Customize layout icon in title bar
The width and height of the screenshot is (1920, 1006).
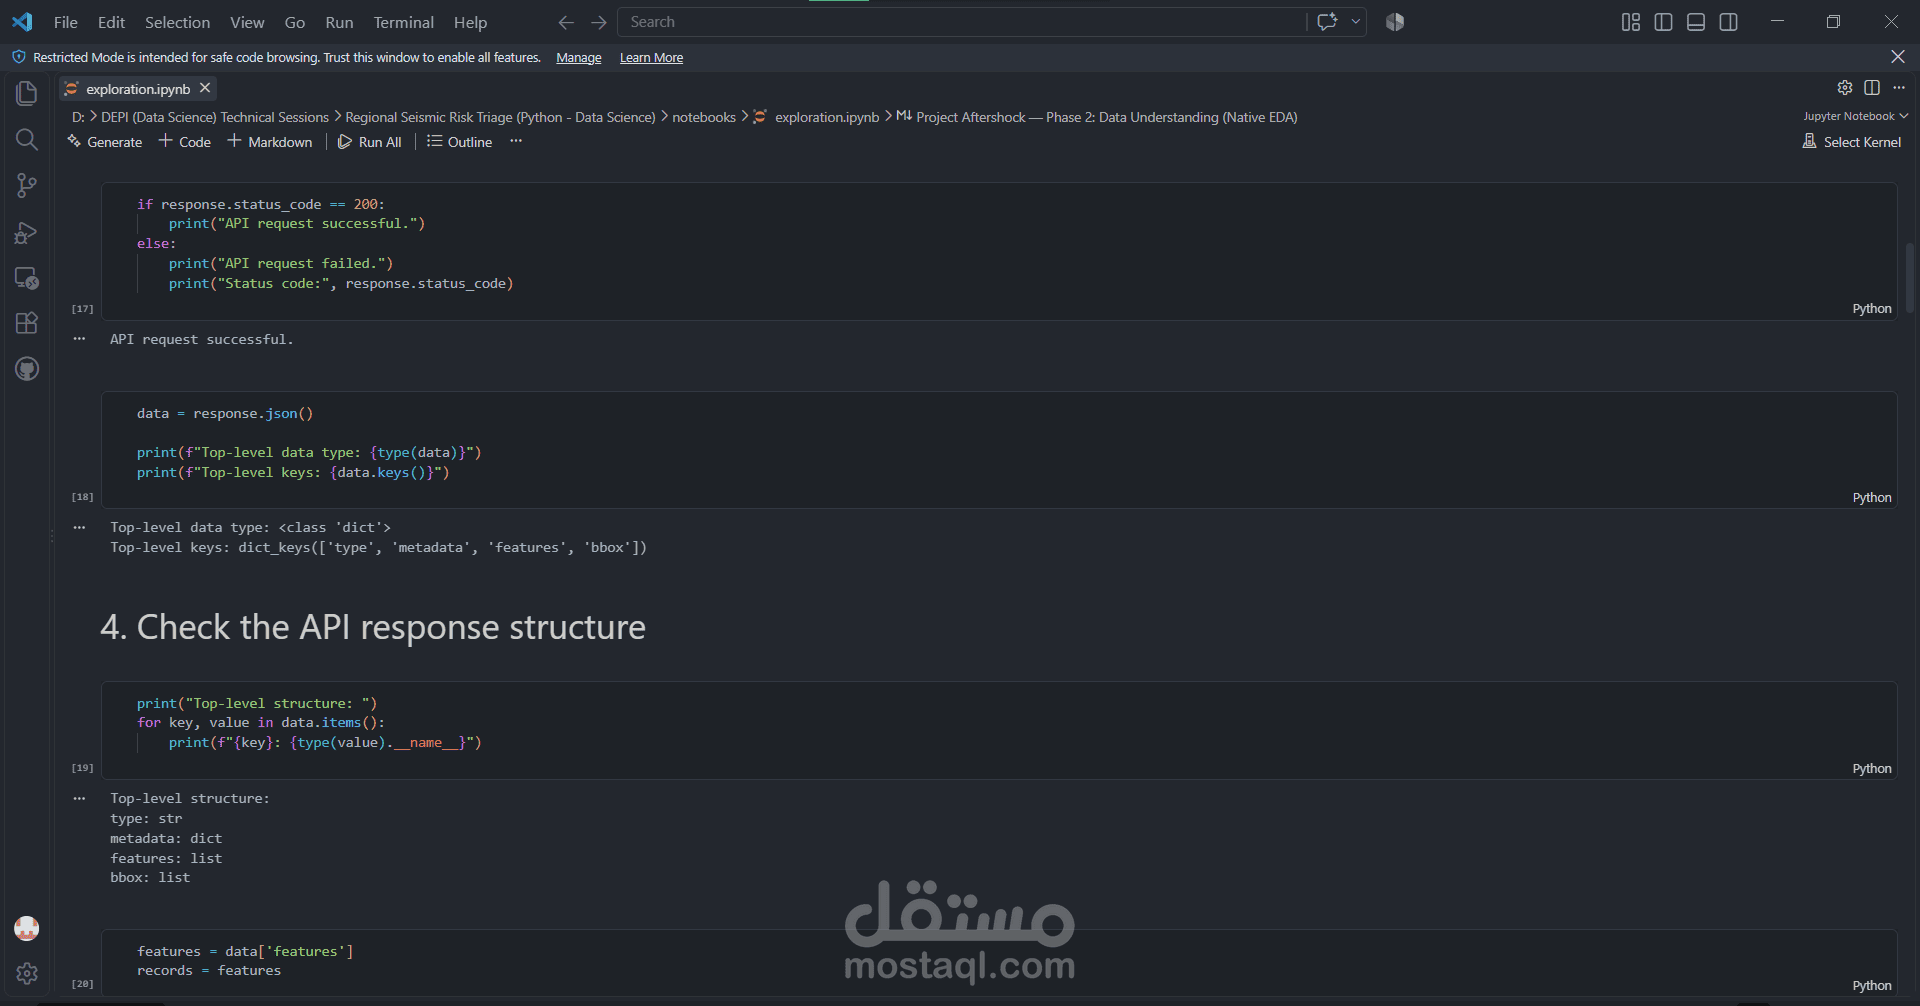1631,22
